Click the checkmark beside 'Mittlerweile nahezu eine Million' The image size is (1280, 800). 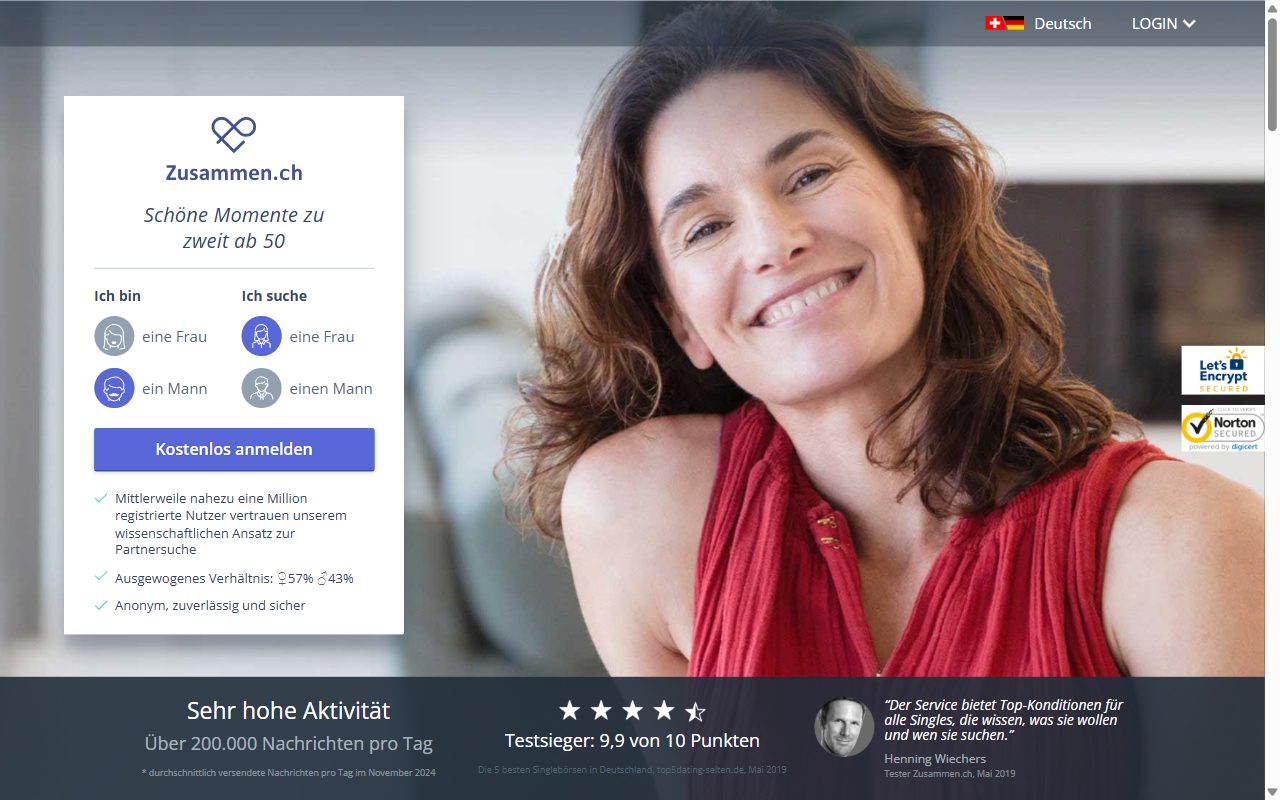[101, 497]
